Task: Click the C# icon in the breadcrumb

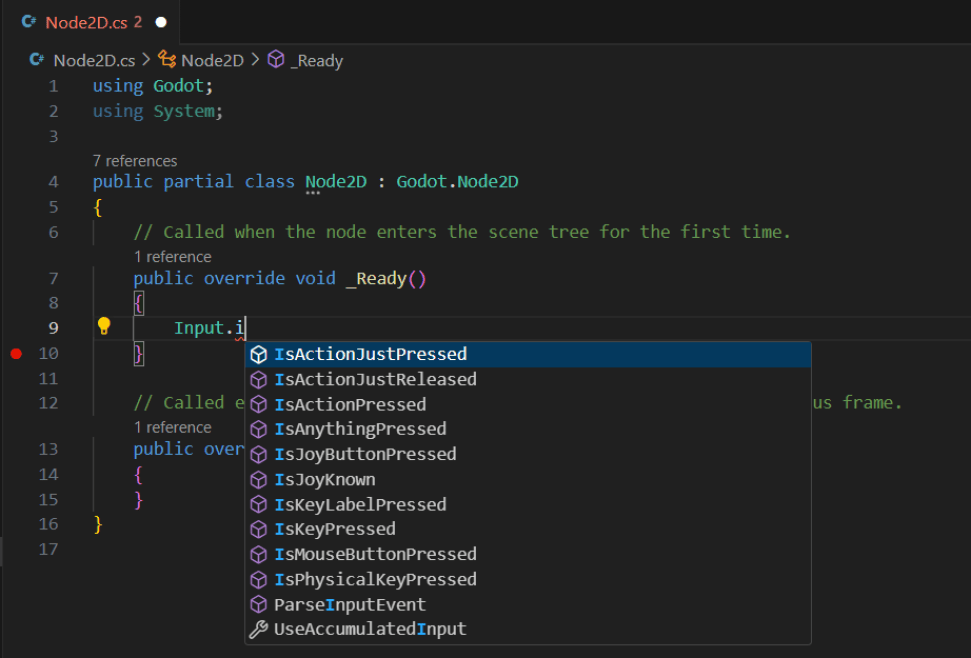Action: (37, 59)
